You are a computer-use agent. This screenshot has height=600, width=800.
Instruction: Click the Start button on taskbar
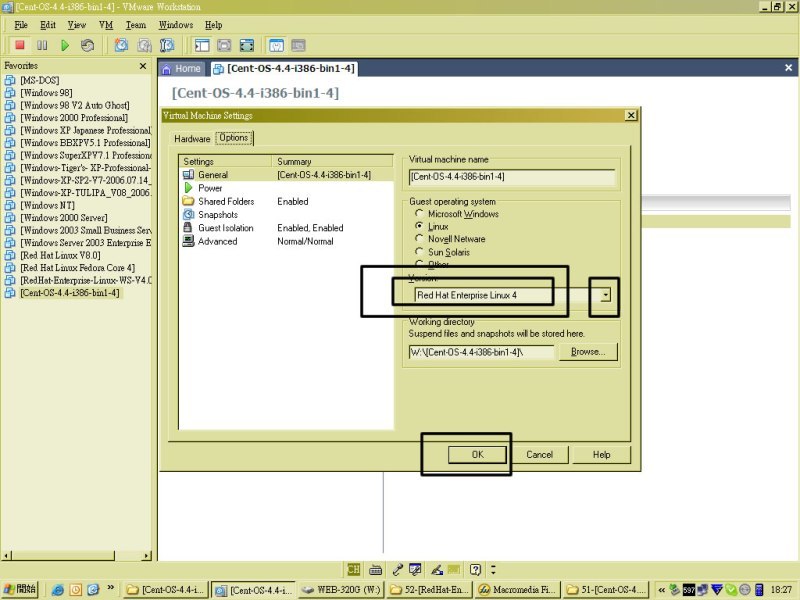(x=20, y=589)
